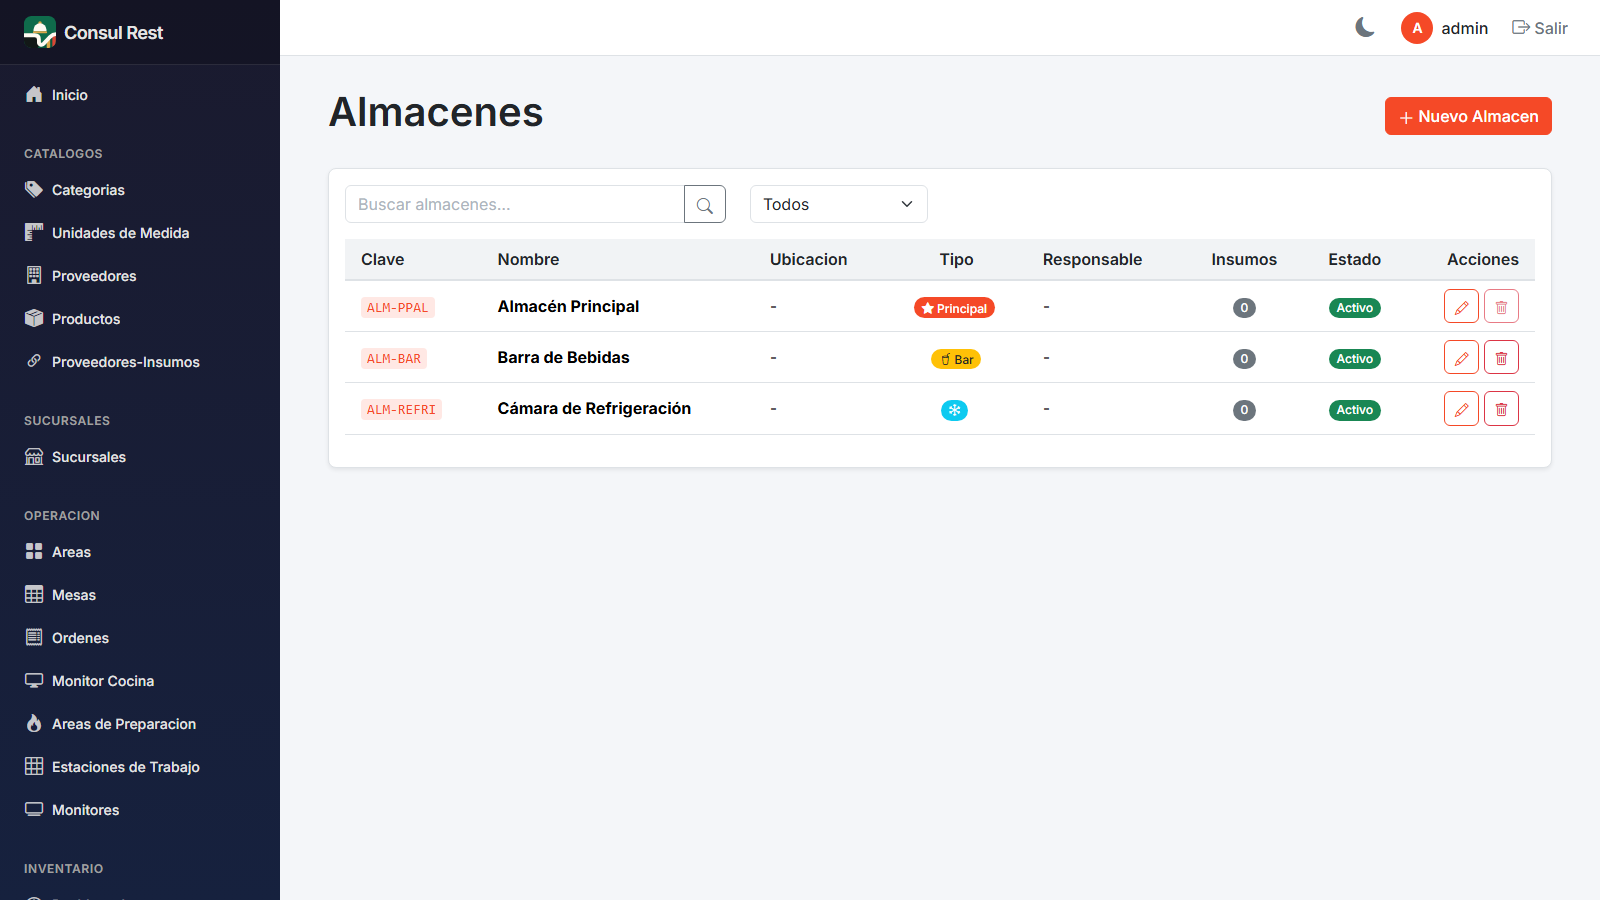Open Areas de Preparacion
The height and width of the screenshot is (900, 1600).
[140, 724]
